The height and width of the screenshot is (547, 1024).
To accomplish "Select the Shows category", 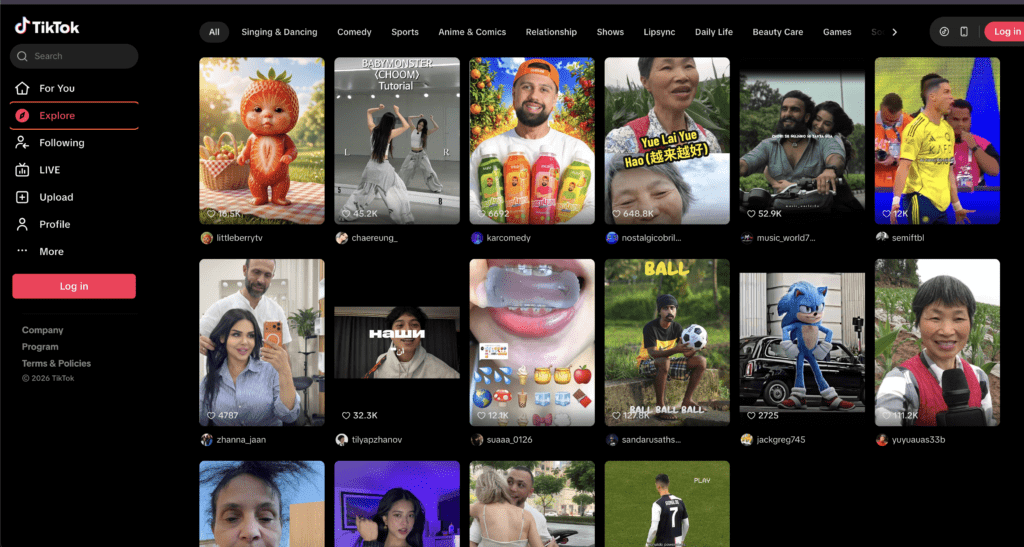I will 610,32.
